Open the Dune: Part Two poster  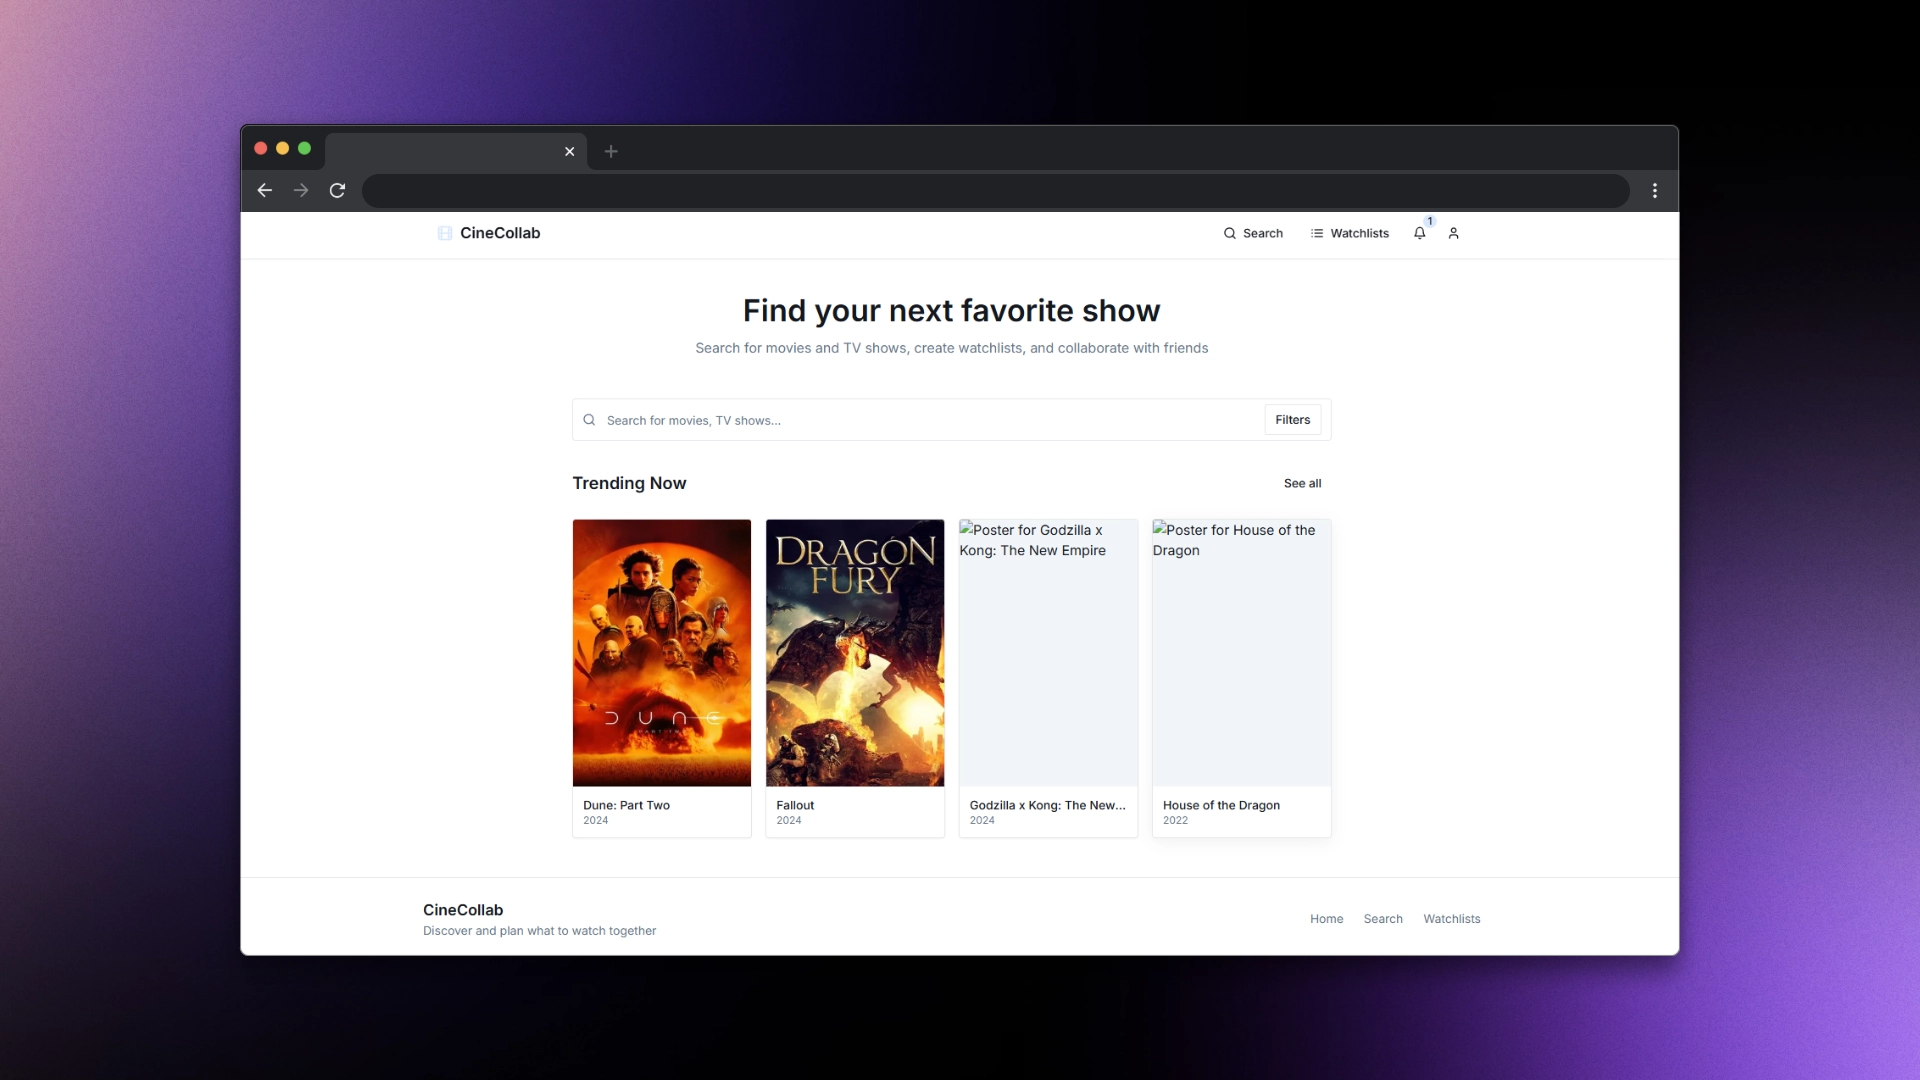[x=662, y=652]
